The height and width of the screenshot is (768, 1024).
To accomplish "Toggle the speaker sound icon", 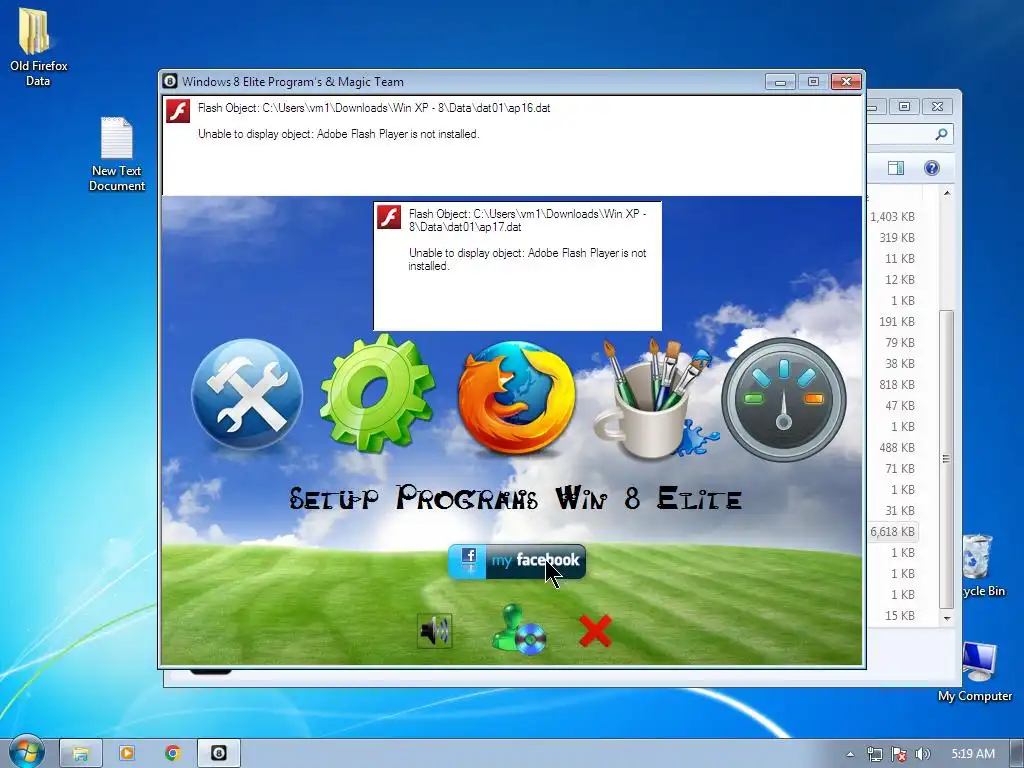I will coord(434,631).
